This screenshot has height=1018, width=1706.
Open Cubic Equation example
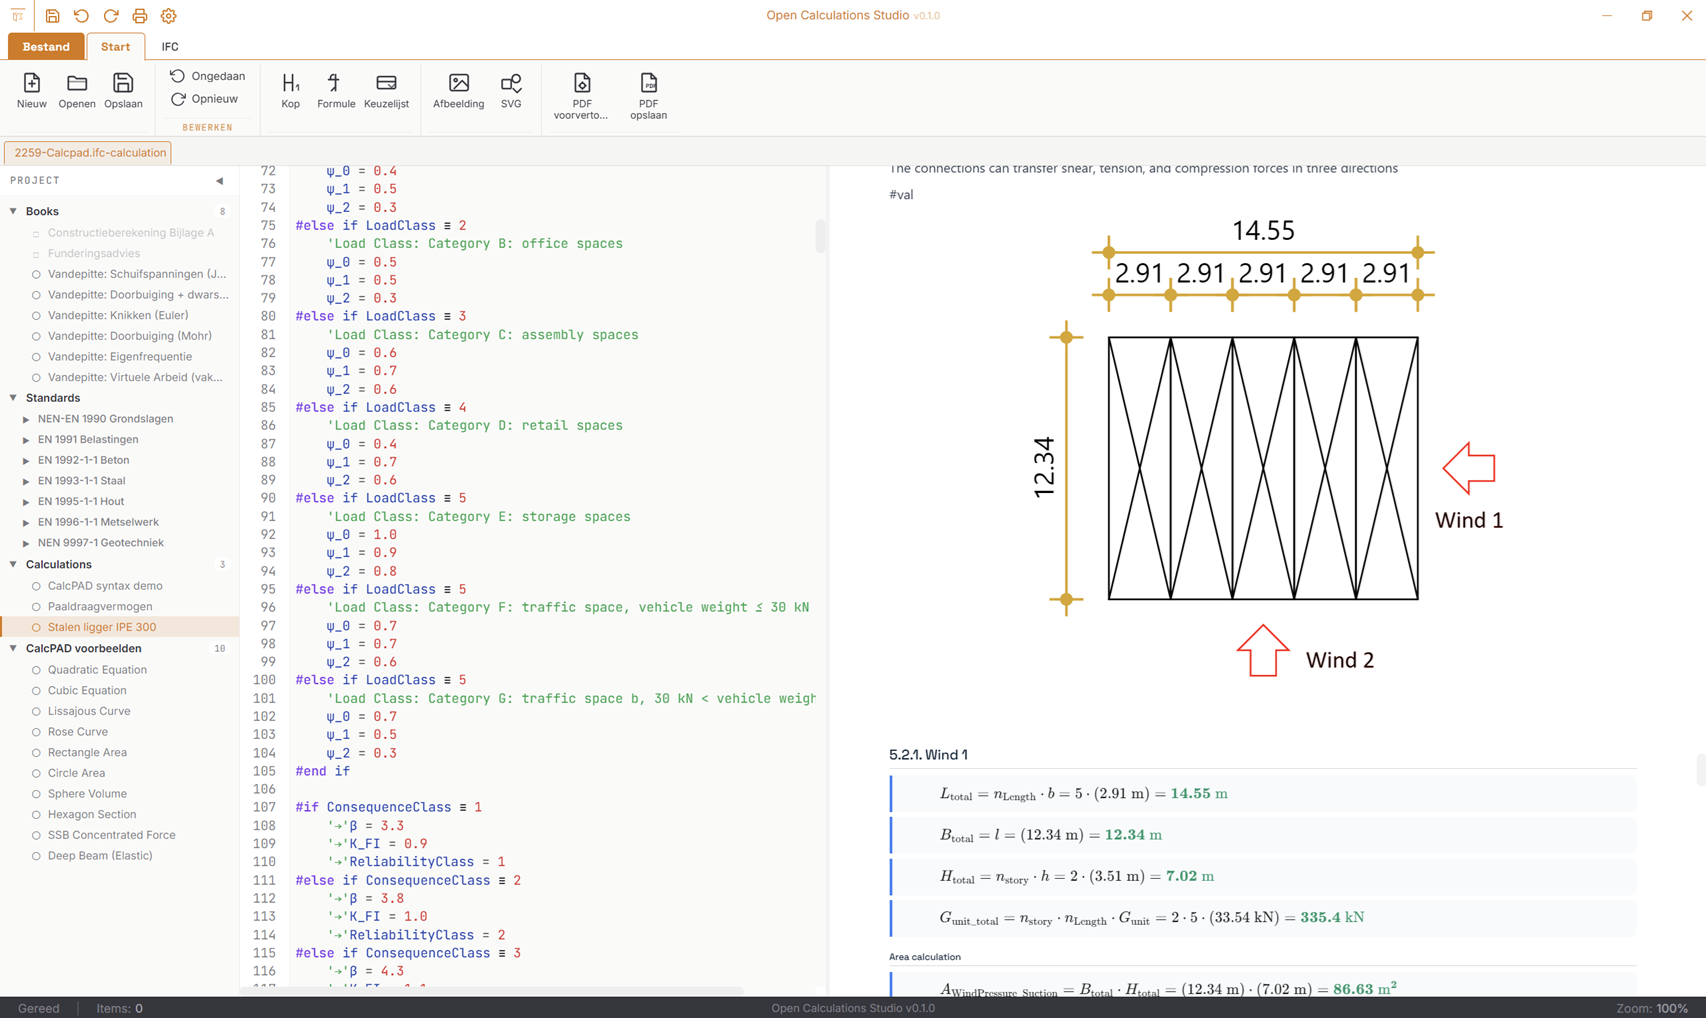point(120,691)
